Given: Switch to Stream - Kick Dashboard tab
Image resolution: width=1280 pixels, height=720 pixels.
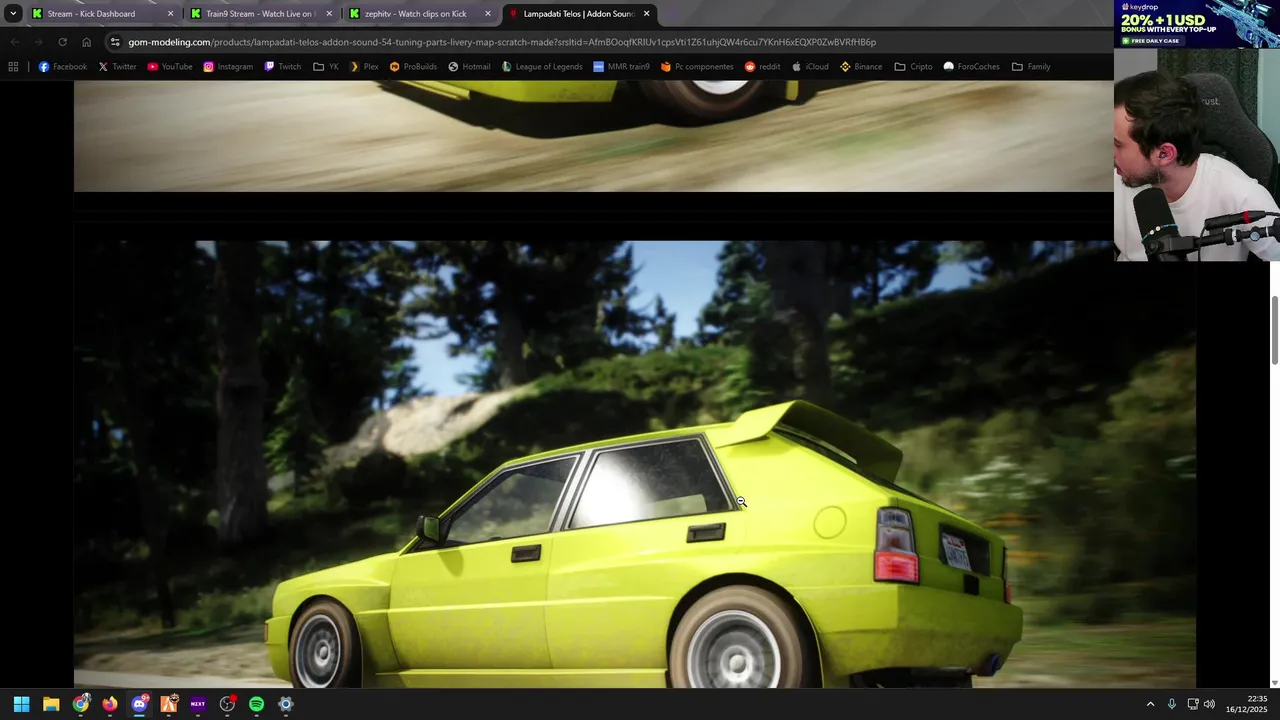Looking at the screenshot, I should 102,14.
